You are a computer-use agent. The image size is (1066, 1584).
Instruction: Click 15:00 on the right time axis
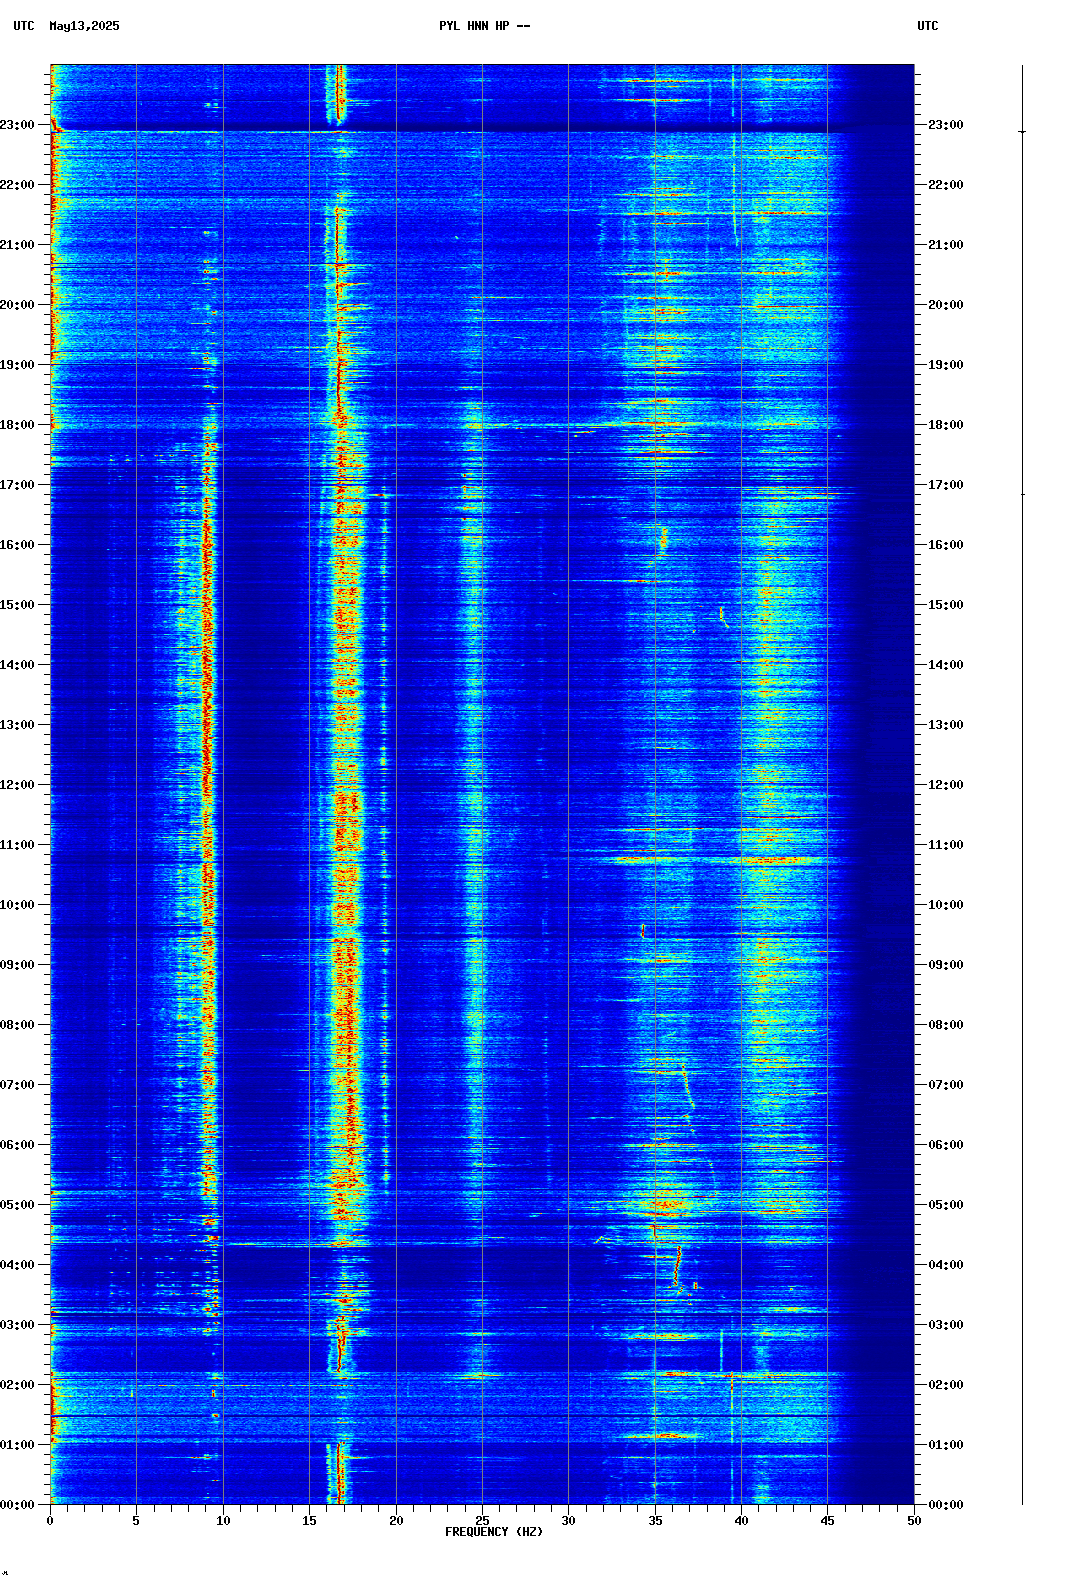point(946,605)
